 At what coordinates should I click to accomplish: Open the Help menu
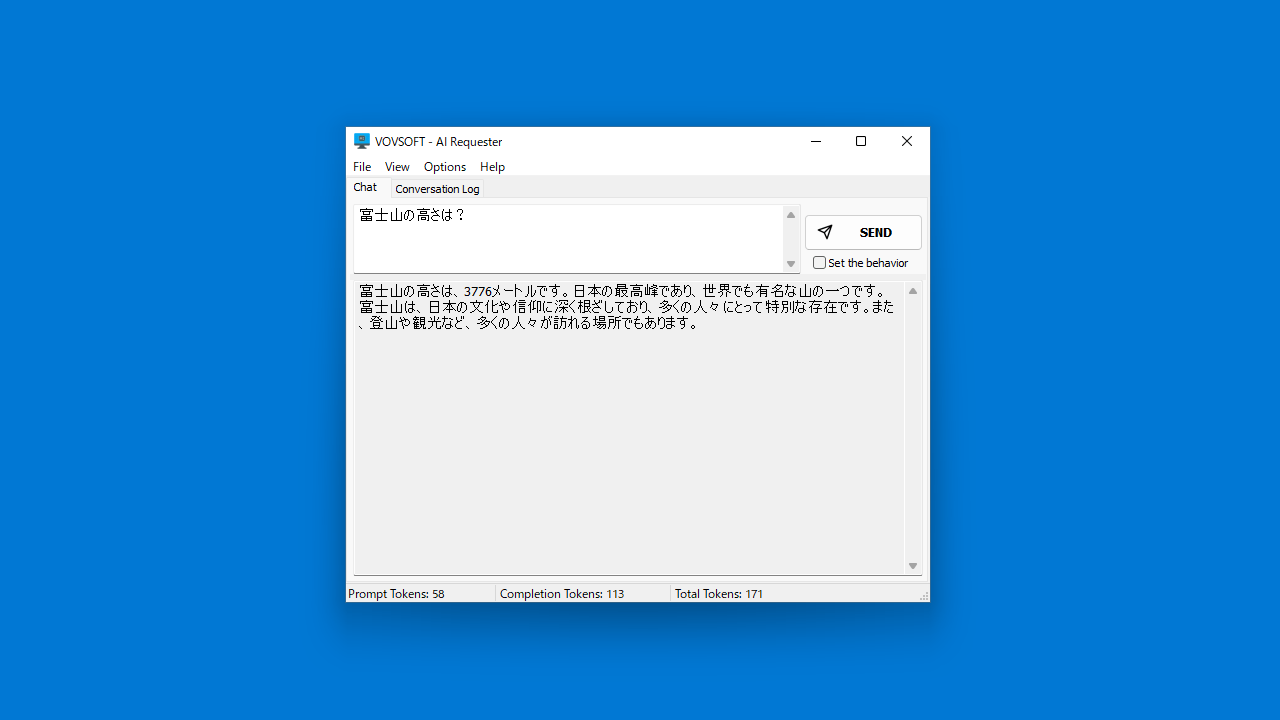pos(492,167)
